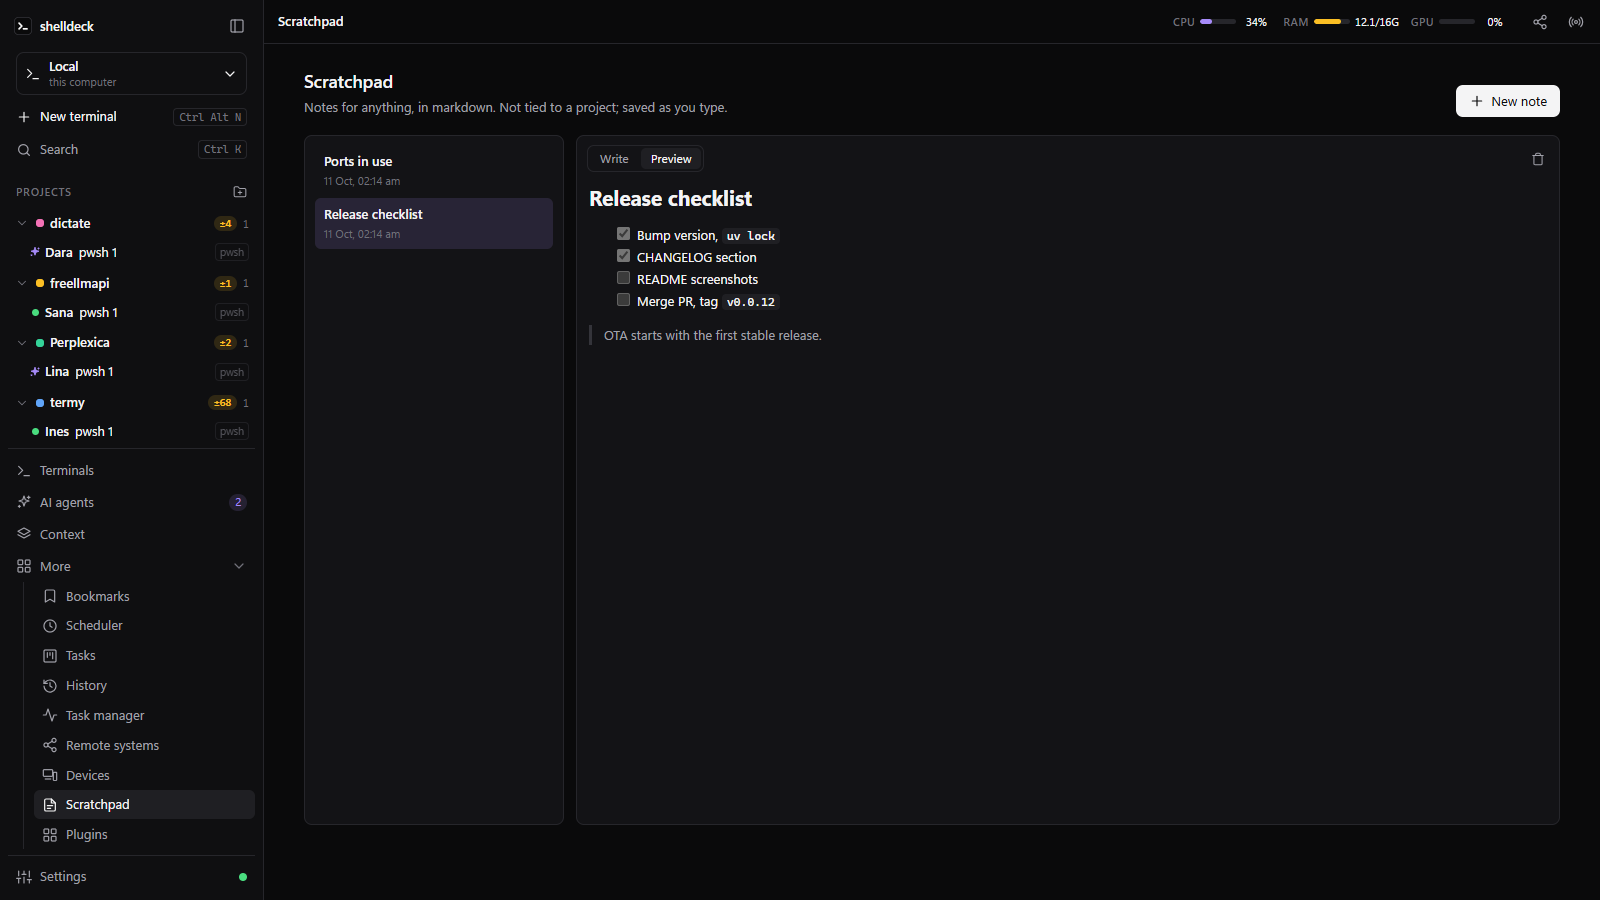Open the History page
This screenshot has width=1600, height=900.
tap(144, 686)
